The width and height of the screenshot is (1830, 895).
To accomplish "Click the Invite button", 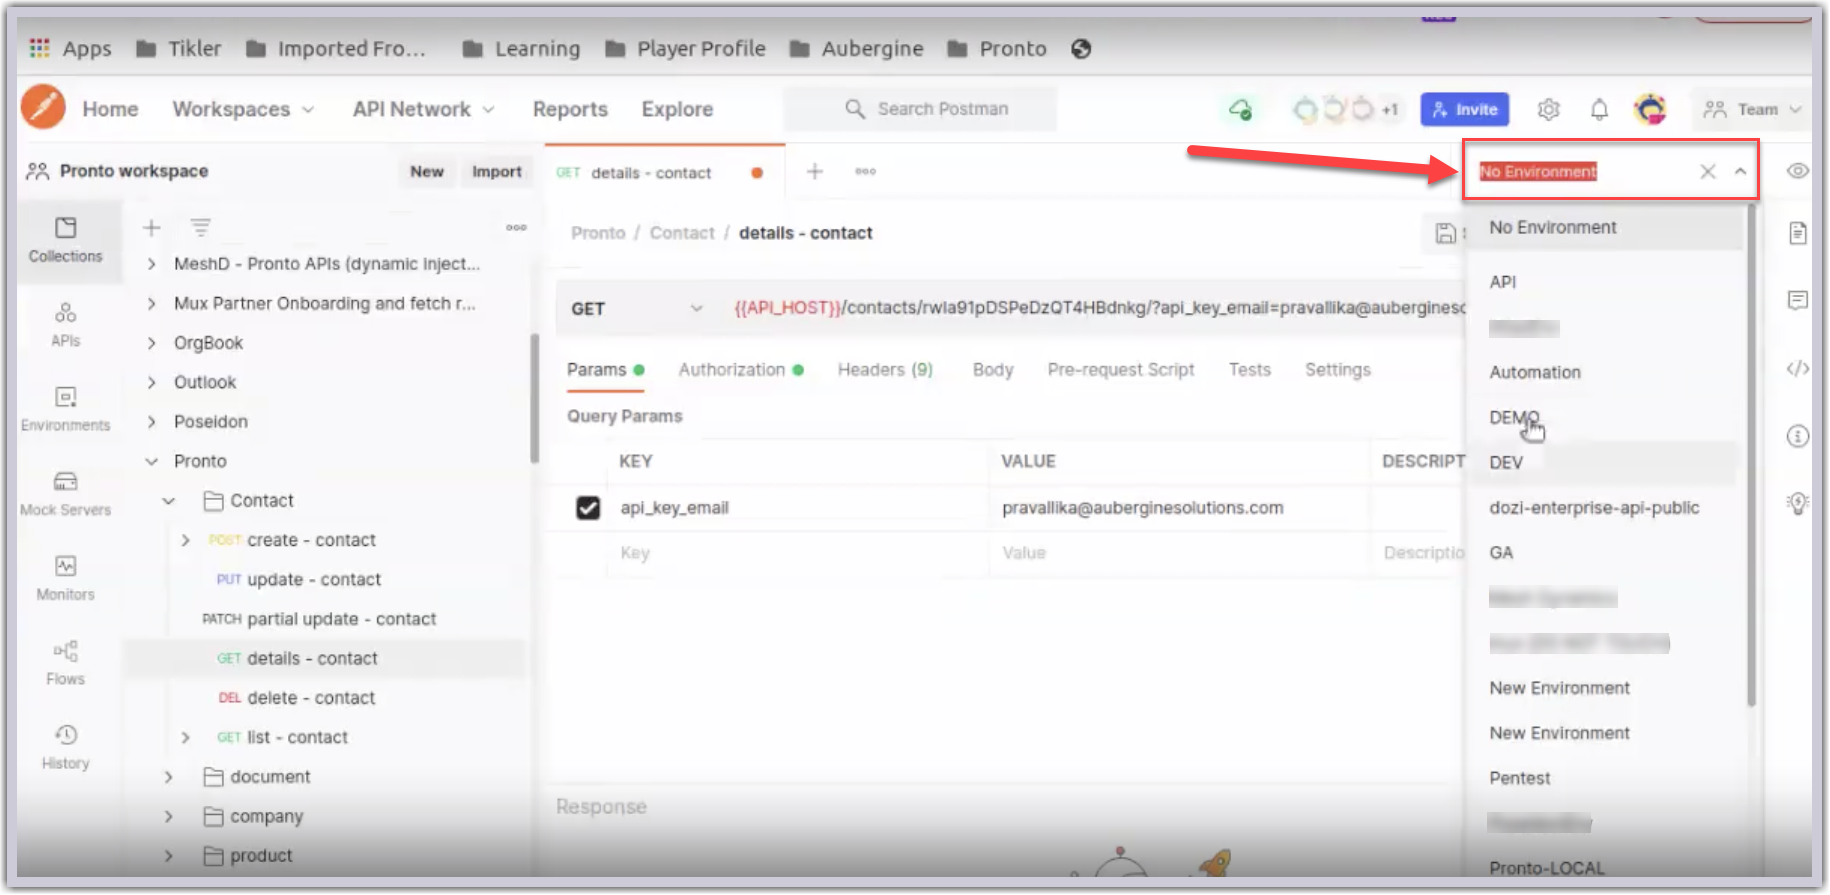I will (1465, 109).
